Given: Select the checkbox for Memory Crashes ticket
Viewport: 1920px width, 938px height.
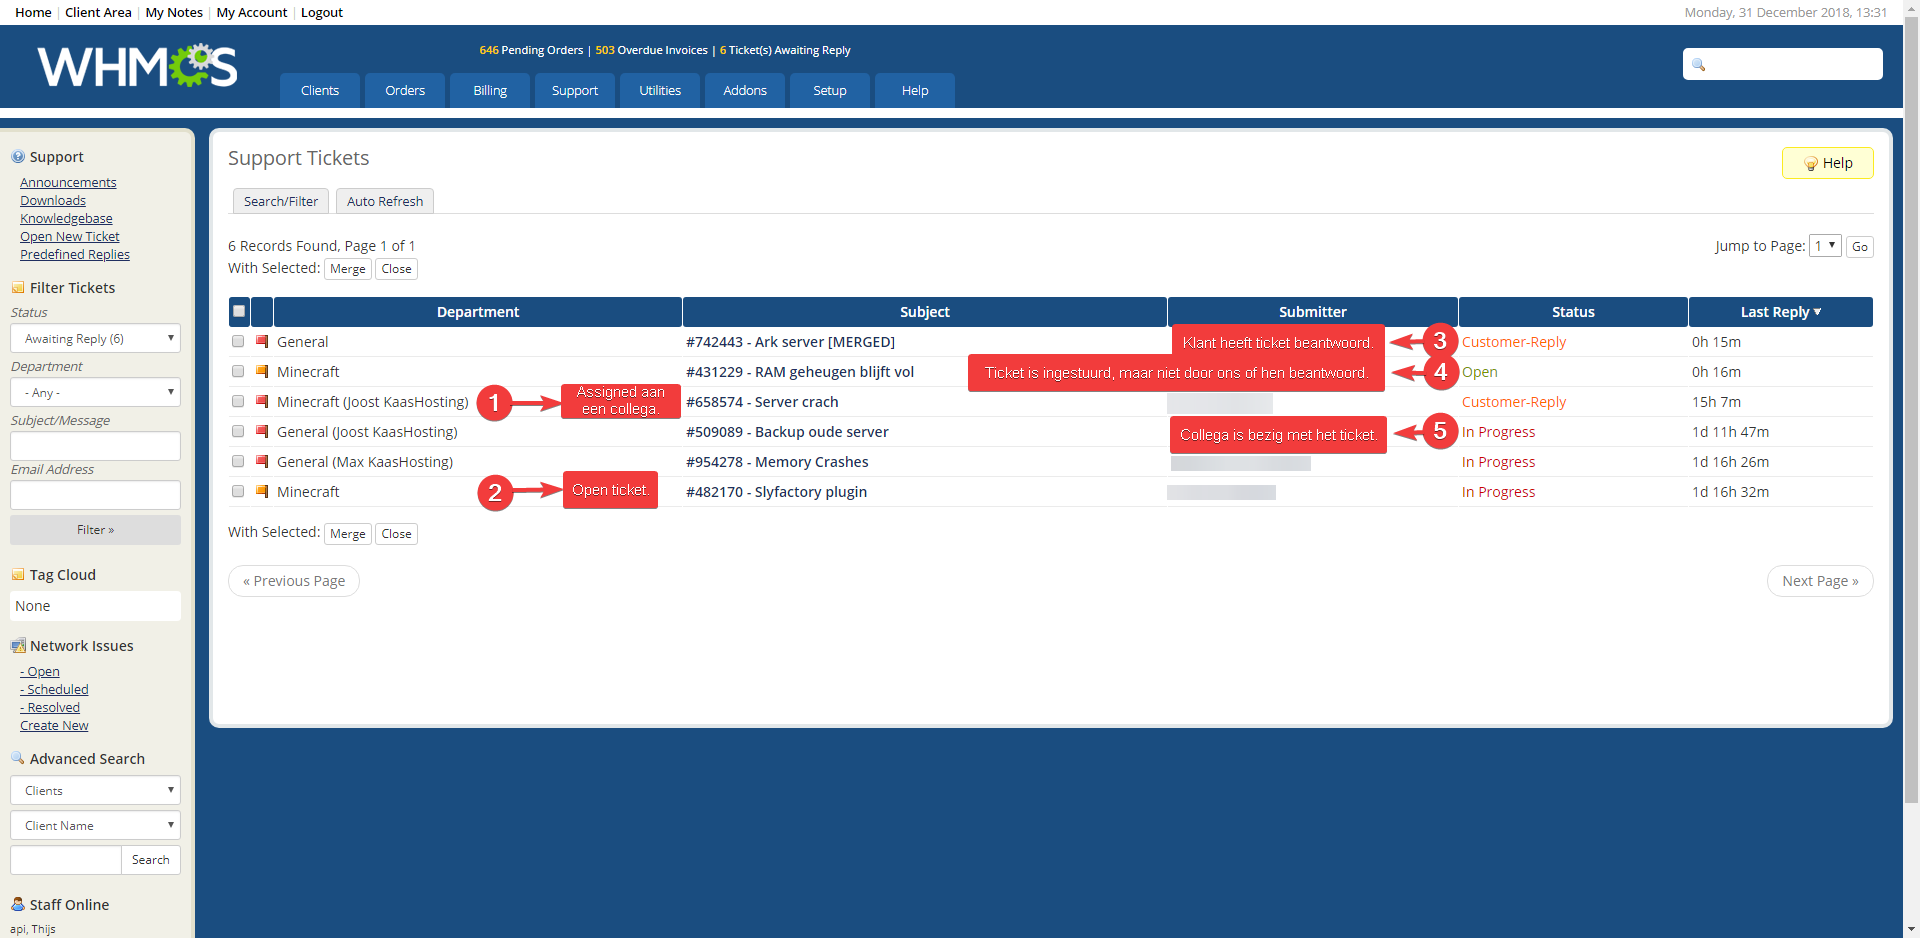Looking at the screenshot, I should [238, 461].
